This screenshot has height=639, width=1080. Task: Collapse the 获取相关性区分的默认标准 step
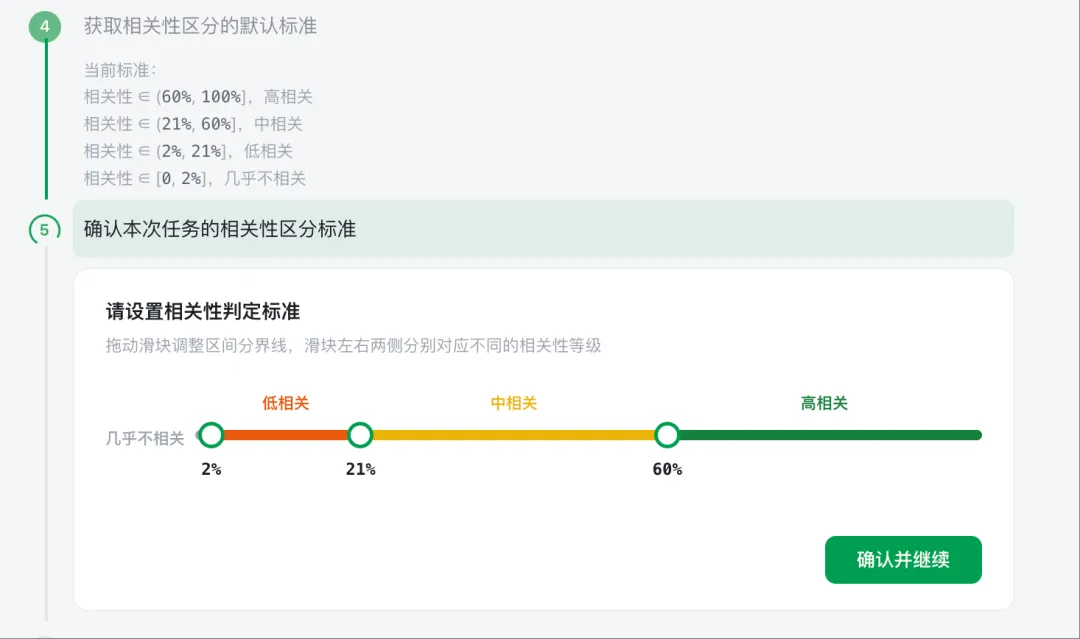[200, 26]
